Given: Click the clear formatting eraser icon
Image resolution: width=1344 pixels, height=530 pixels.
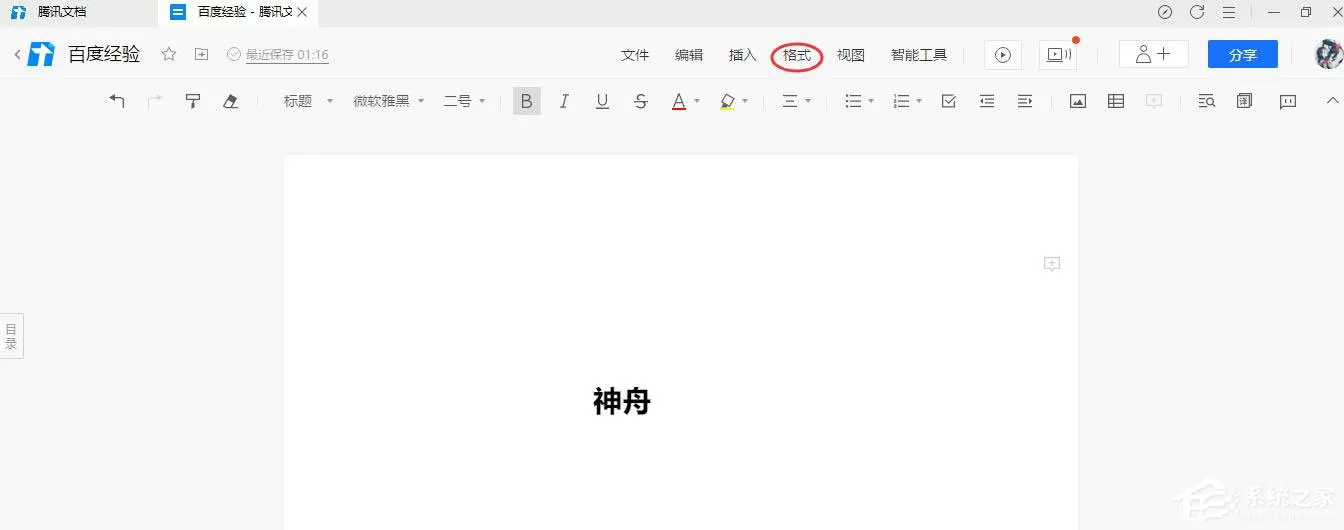Looking at the screenshot, I should [x=231, y=101].
